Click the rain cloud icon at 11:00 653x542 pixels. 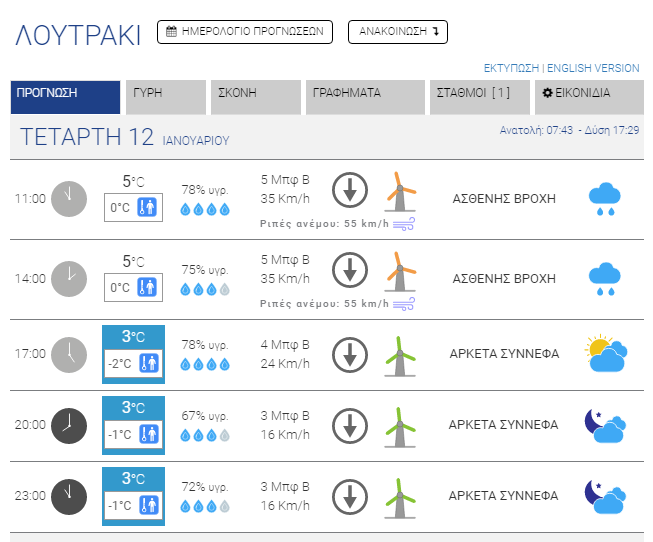pos(603,199)
